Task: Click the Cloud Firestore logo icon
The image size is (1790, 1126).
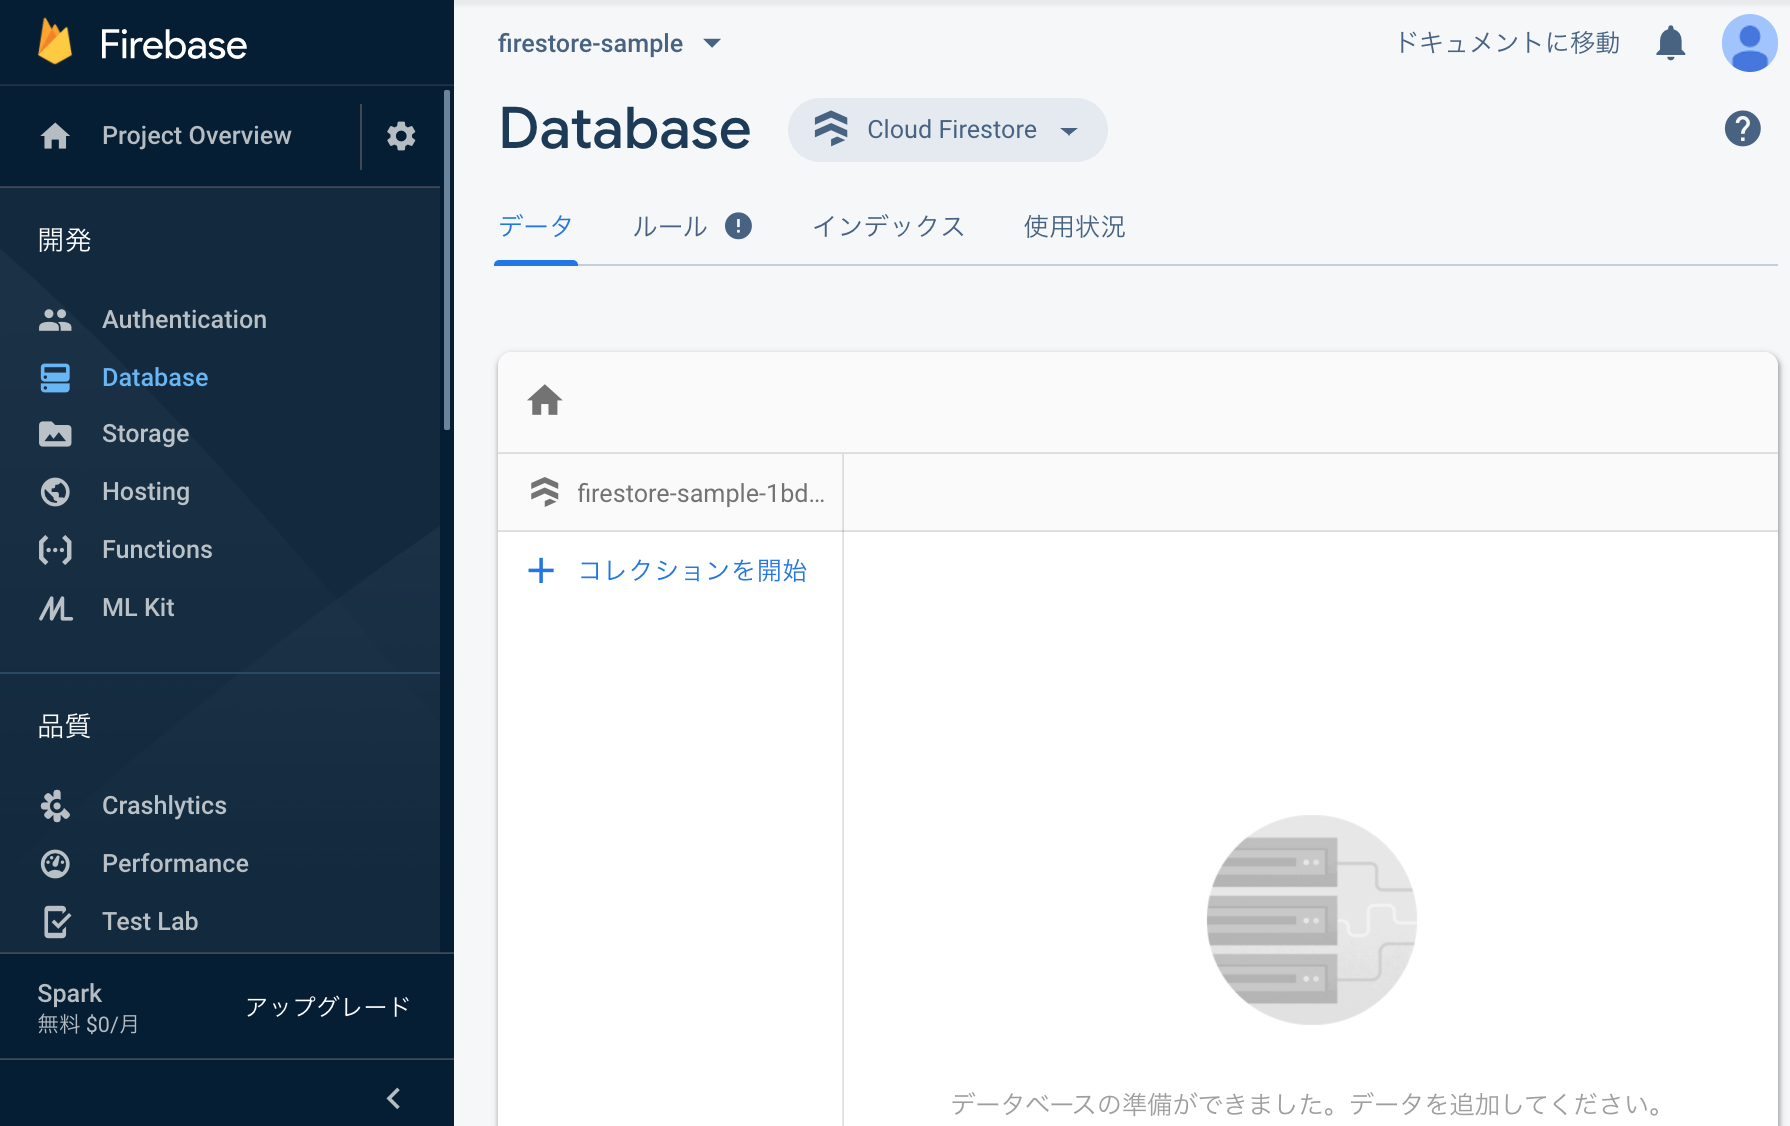Action: tap(830, 129)
